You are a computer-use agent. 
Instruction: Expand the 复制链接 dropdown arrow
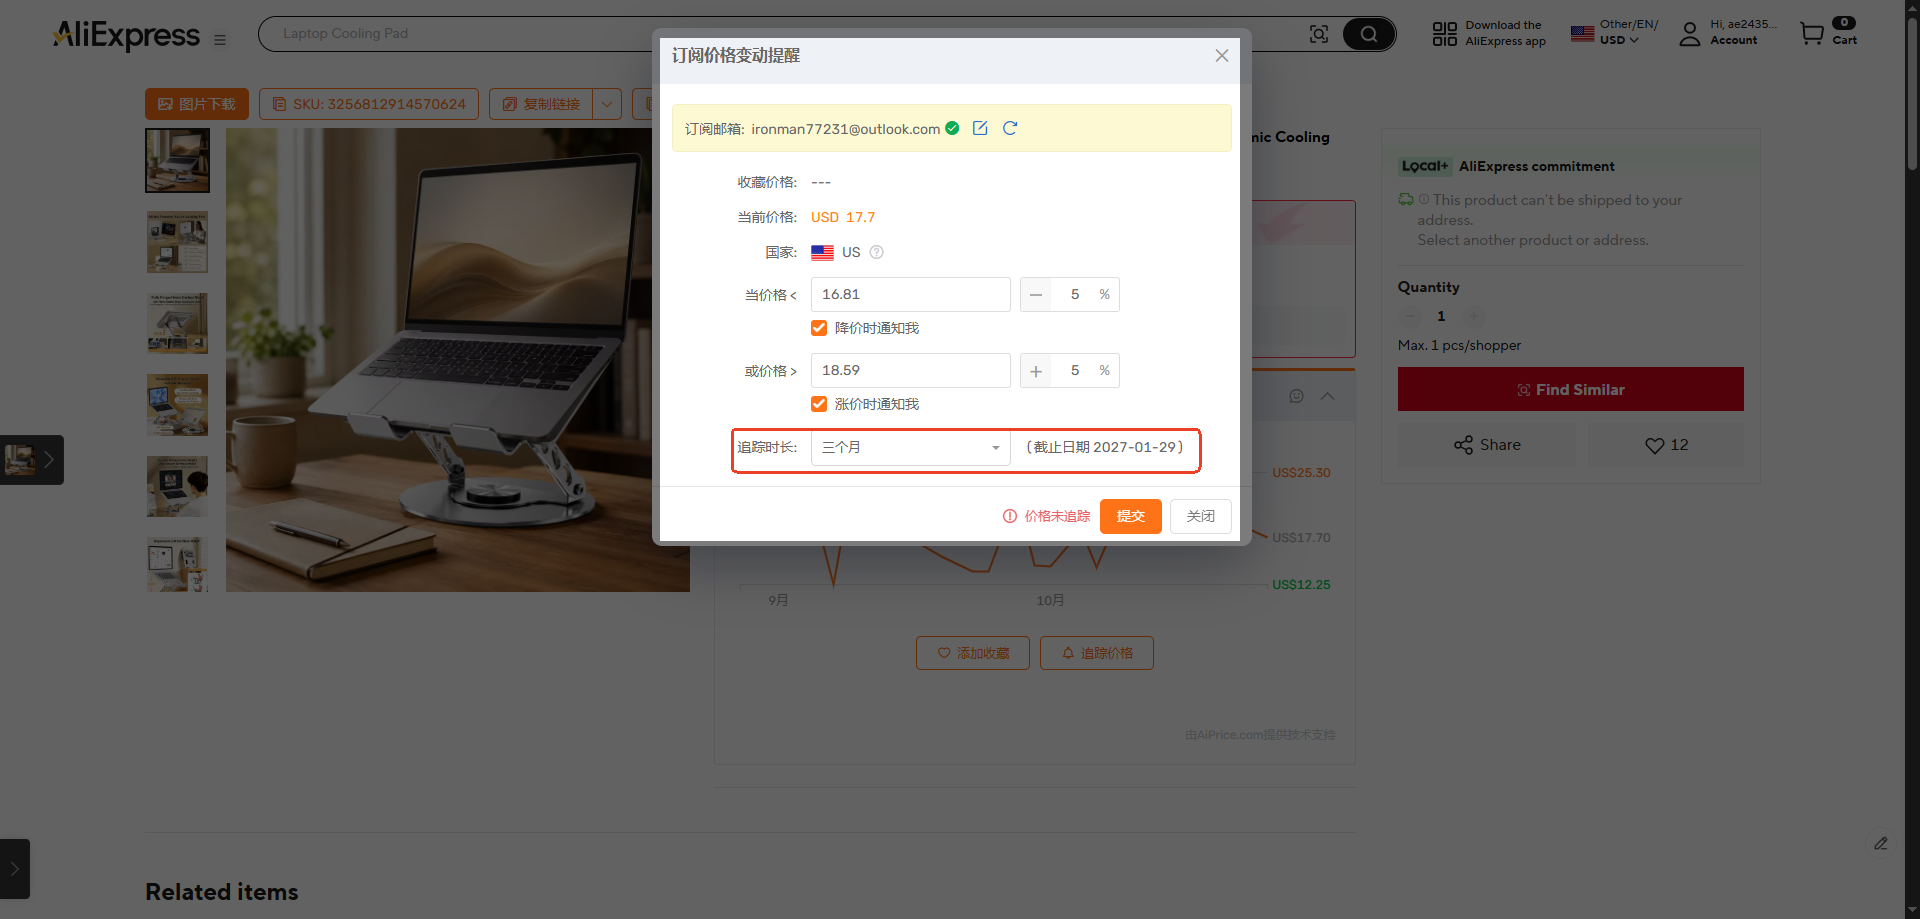pos(607,104)
